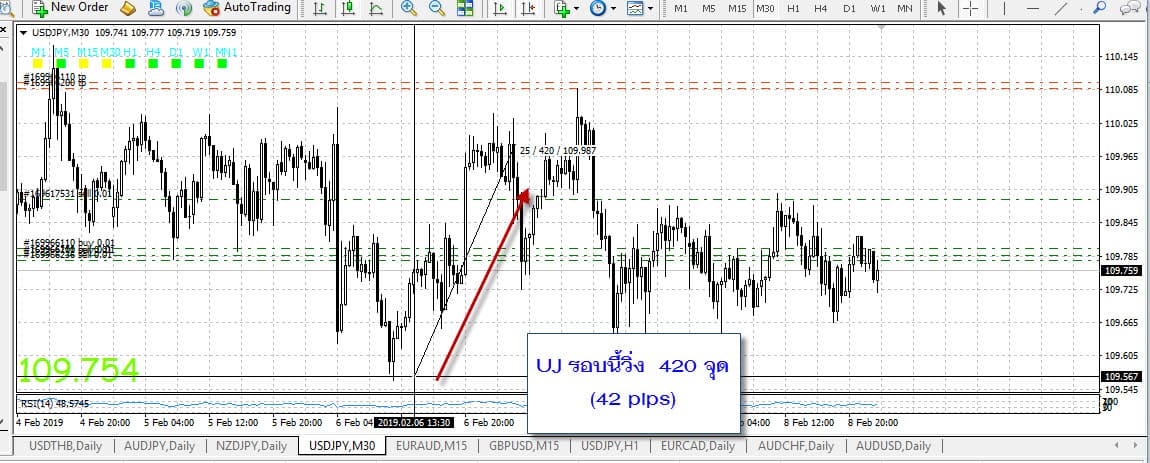Enable chart auto scroll icon
This screenshot has height=463, width=1150.
(500, 9)
